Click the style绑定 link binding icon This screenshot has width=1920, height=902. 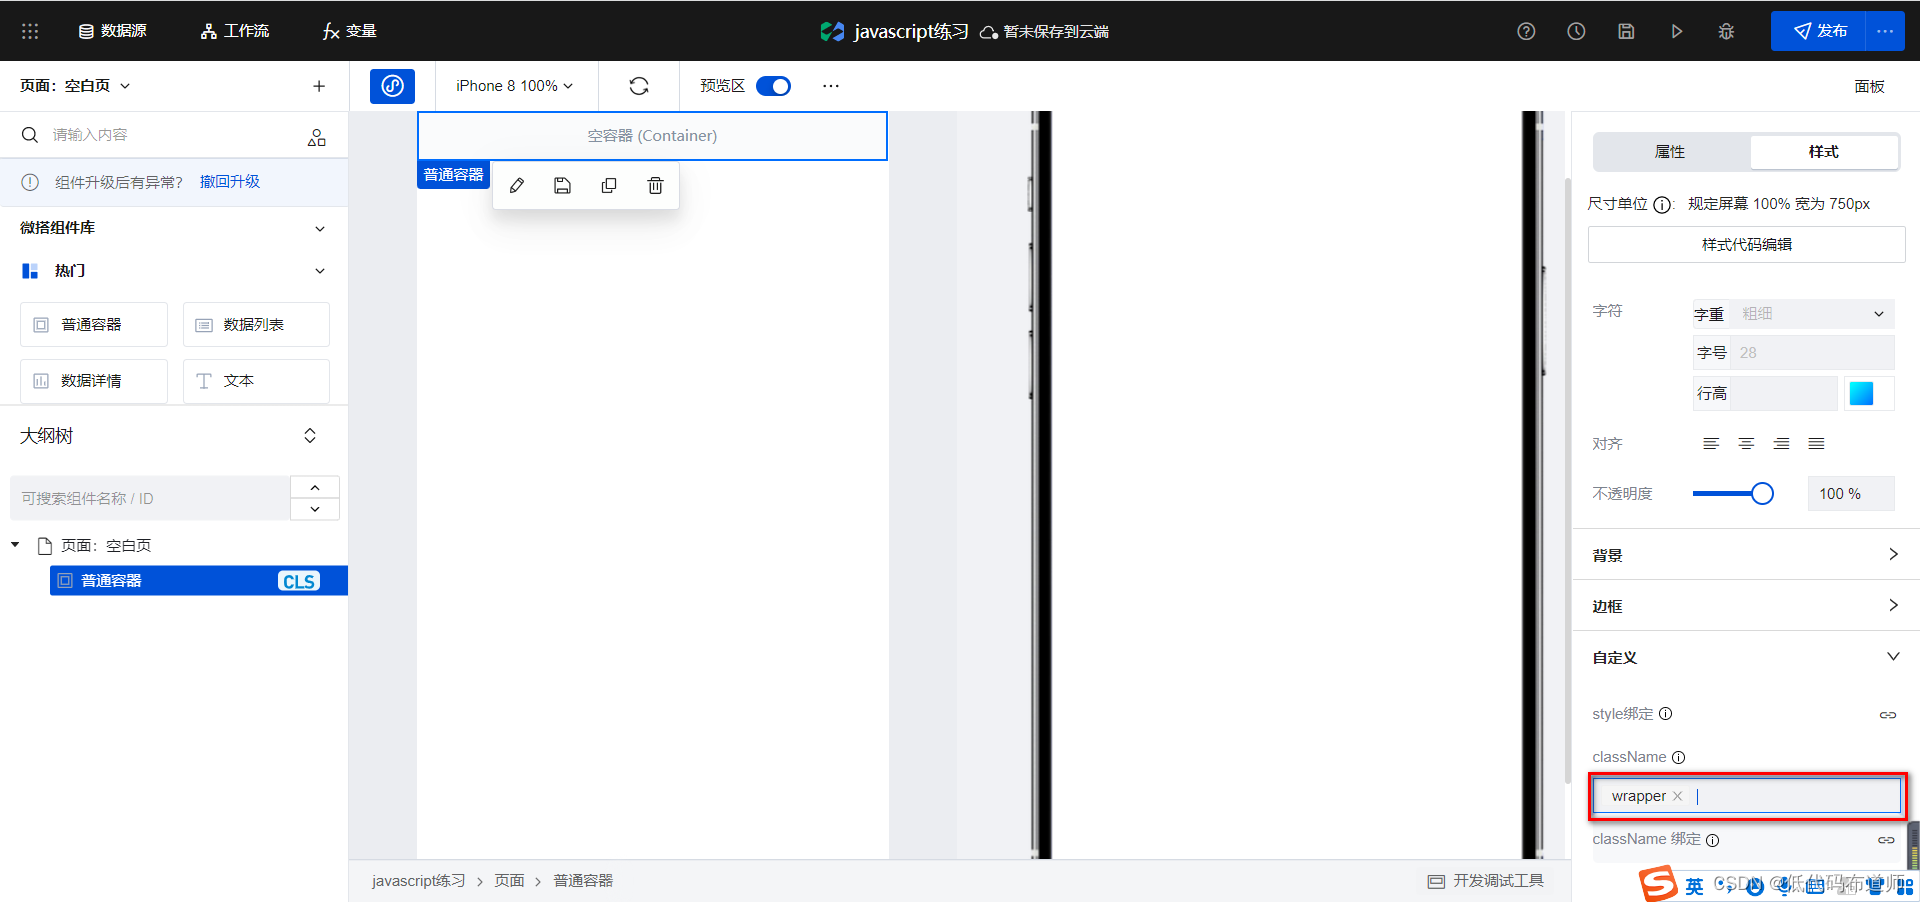(x=1887, y=715)
